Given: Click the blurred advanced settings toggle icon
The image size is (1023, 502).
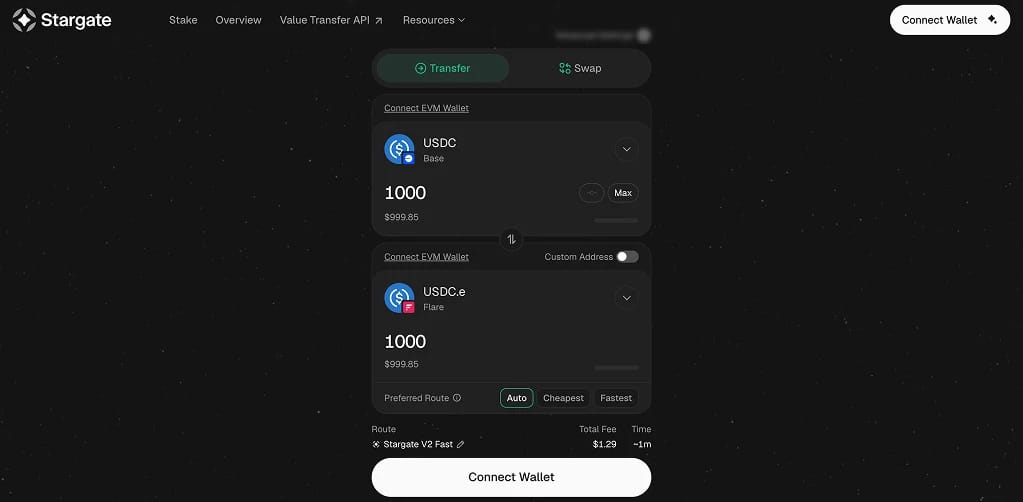Looking at the screenshot, I should click(644, 35).
